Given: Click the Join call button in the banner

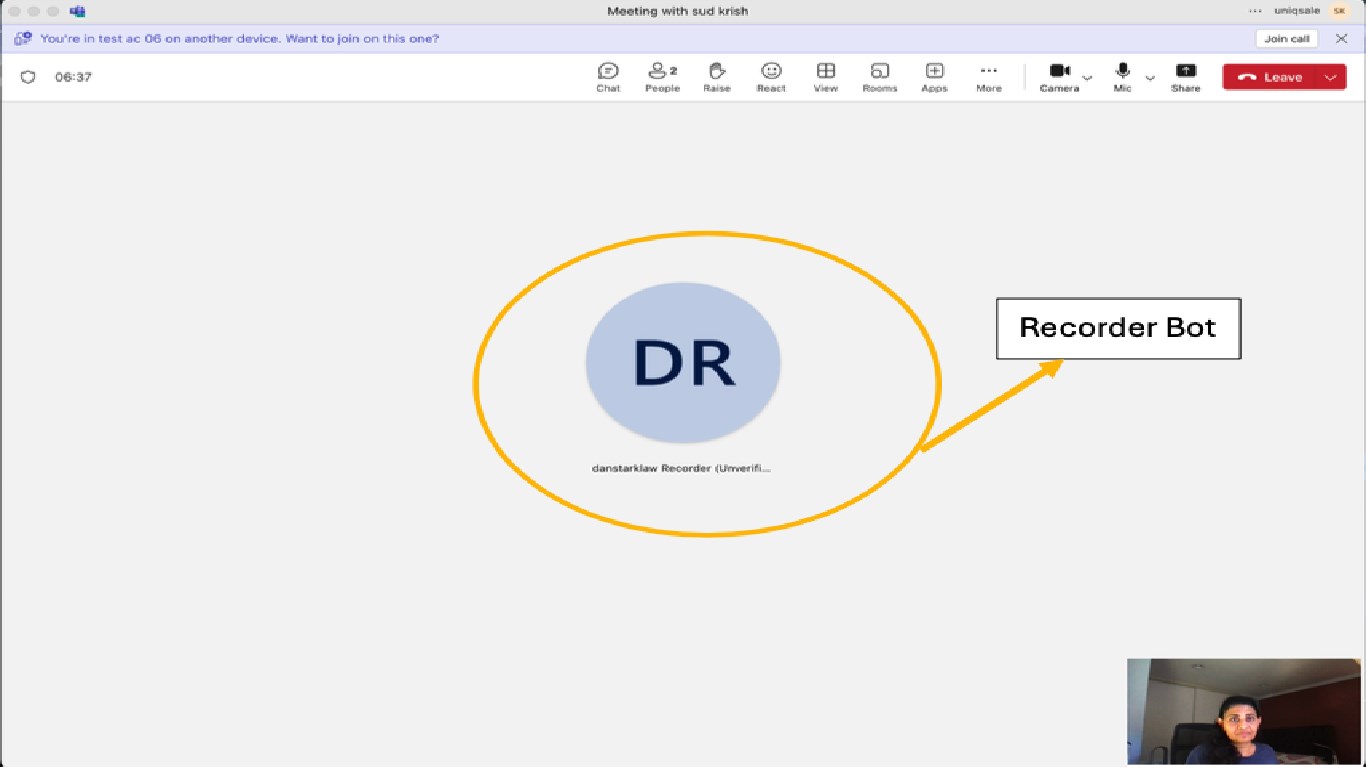Looking at the screenshot, I should (x=1286, y=39).
